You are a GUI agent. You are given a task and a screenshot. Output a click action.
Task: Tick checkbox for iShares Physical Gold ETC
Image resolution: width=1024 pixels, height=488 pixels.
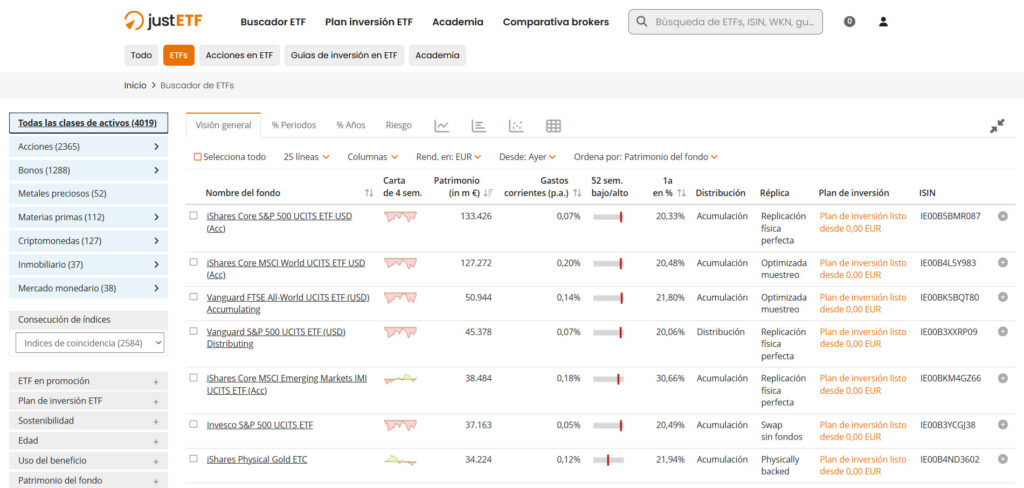point(193,459)
